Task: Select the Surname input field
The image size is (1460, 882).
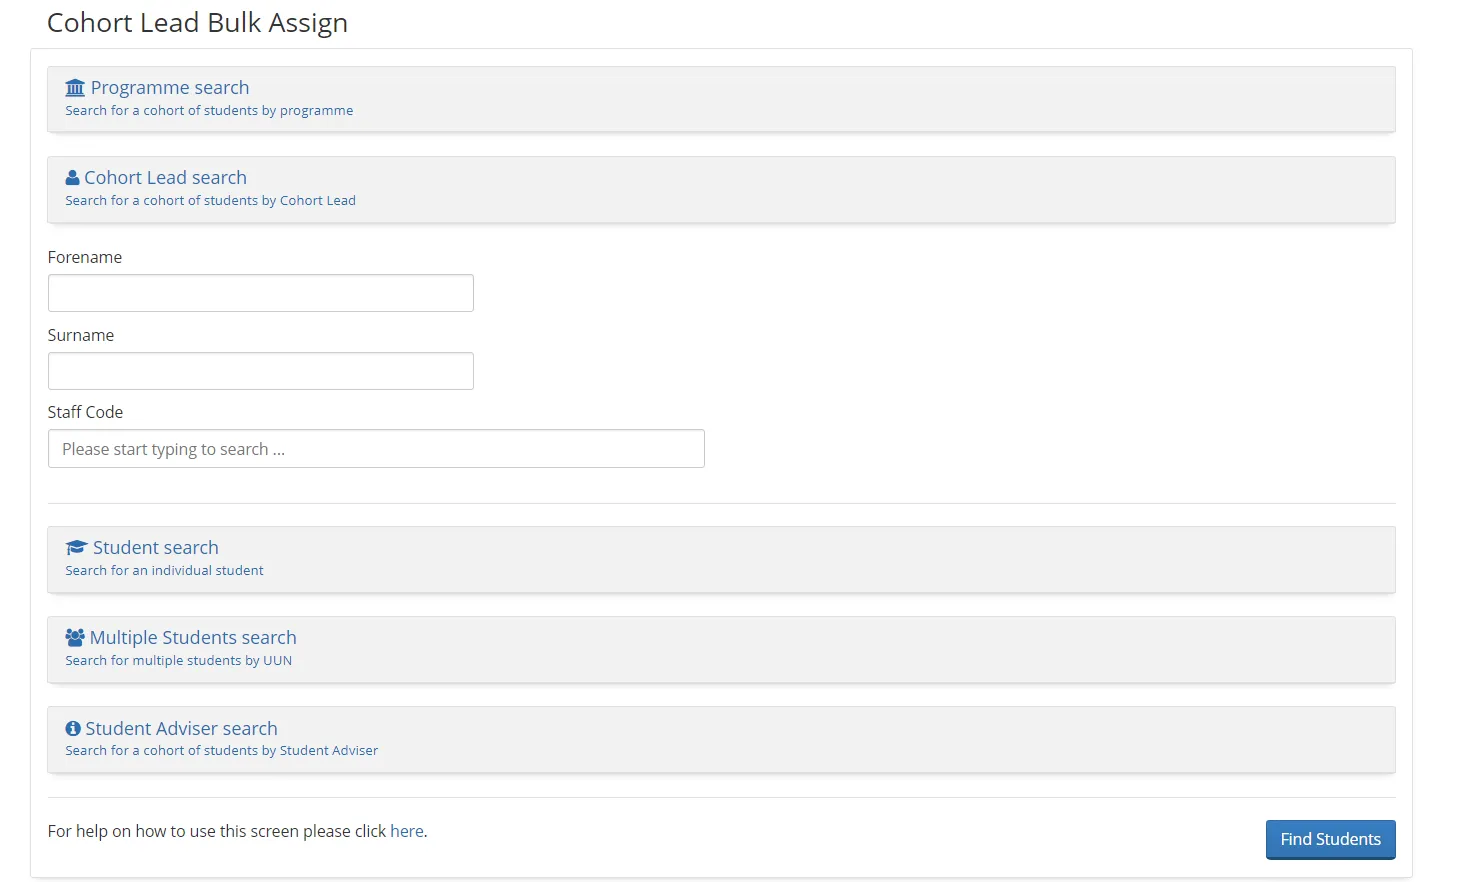Action: (x=260, y=371)
